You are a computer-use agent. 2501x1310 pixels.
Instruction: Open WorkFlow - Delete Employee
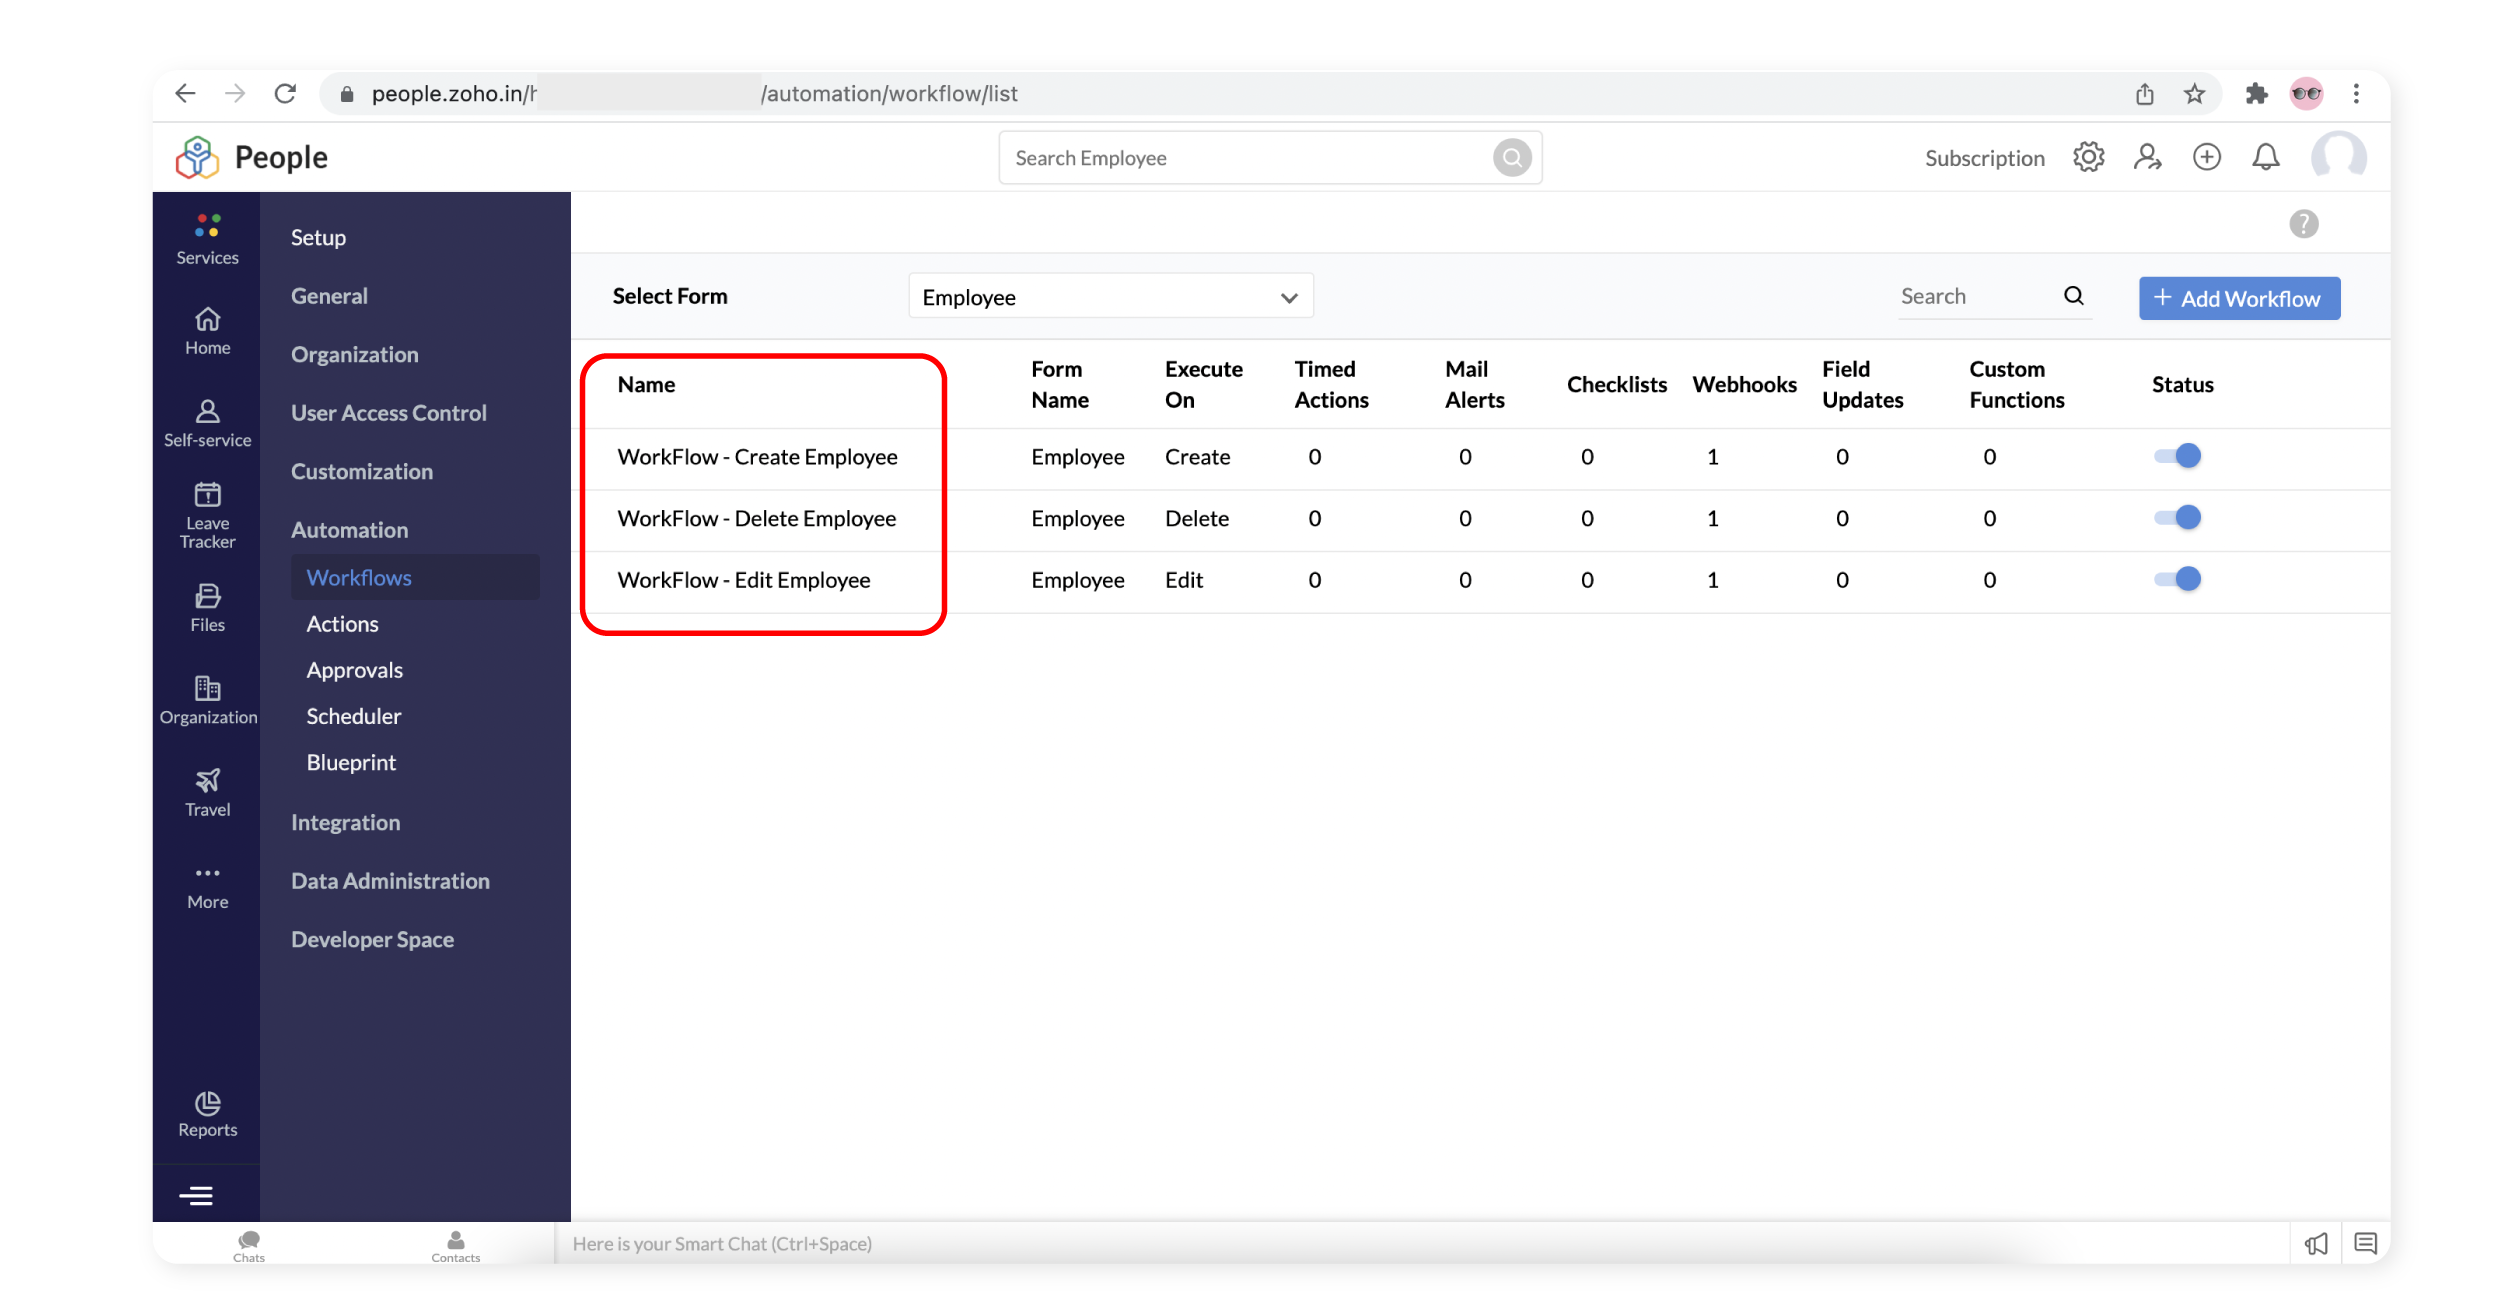point(756,518)
